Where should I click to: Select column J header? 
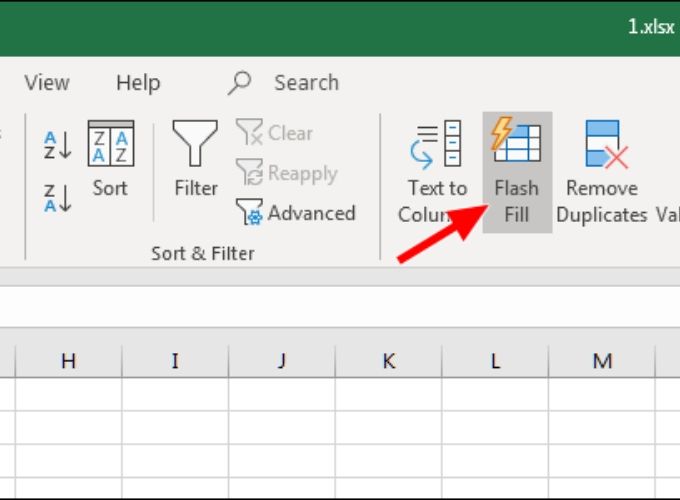pos(282,361)
